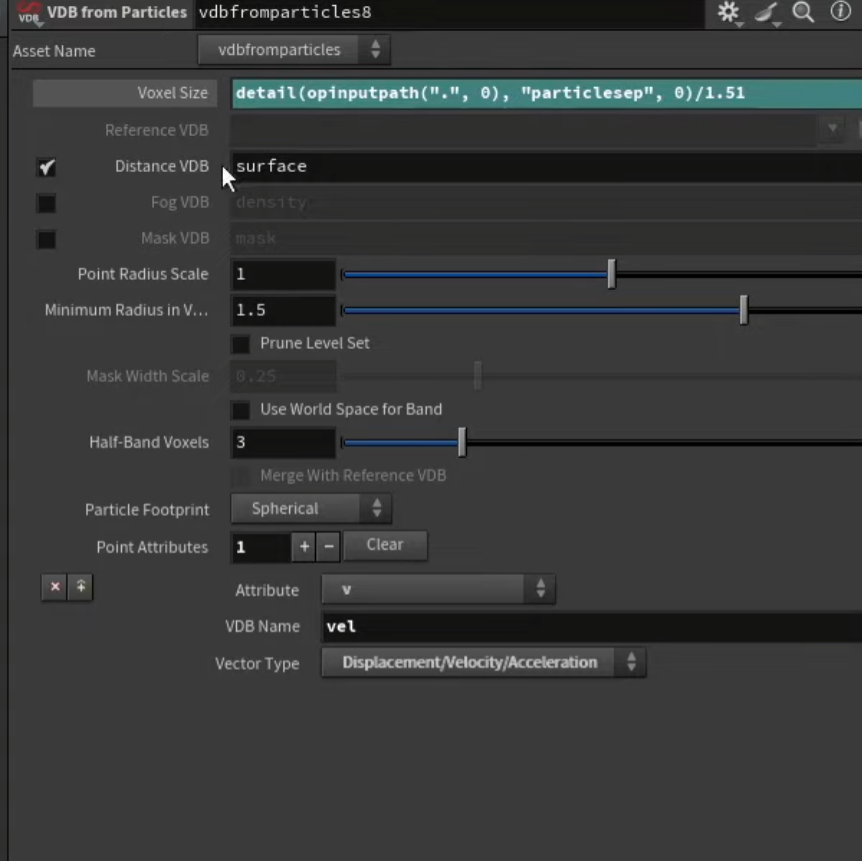Open the gear parameter settings menu
The width and height of the screenshot is (862, 861).
[x=729, y=12]
